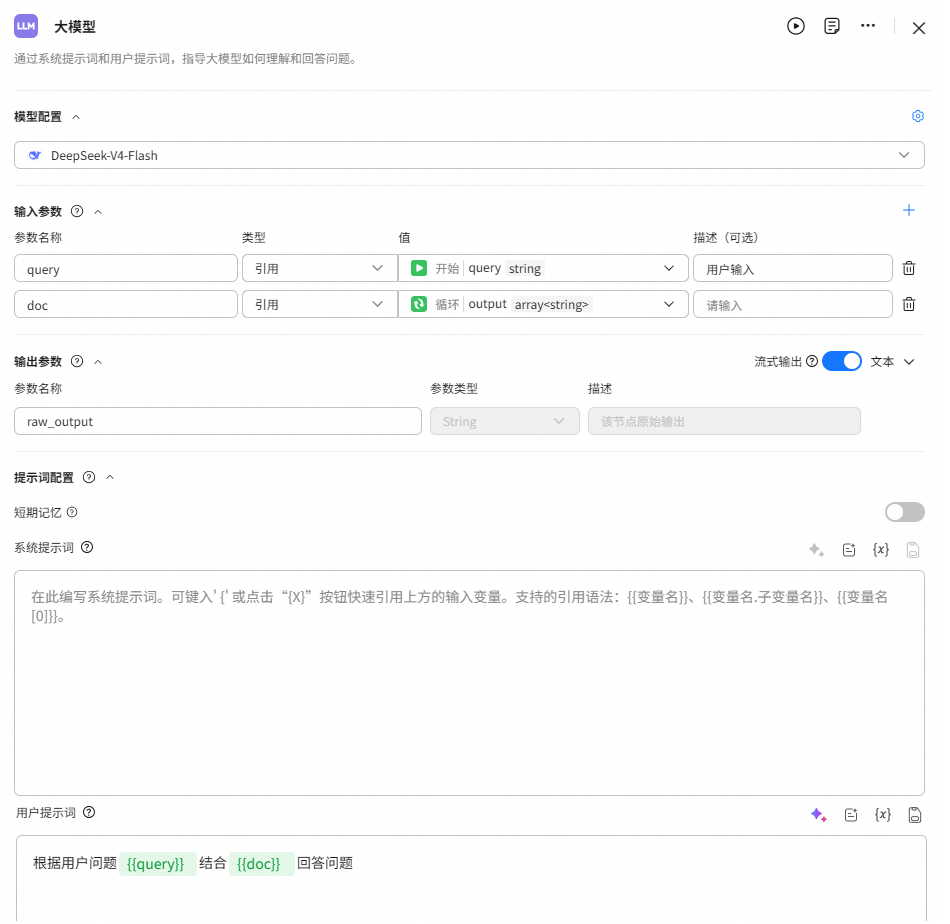The width and height of the screenshot is (950, 924).
Task: Click the green 开始 node icon
Action: (x=419, y=268)
